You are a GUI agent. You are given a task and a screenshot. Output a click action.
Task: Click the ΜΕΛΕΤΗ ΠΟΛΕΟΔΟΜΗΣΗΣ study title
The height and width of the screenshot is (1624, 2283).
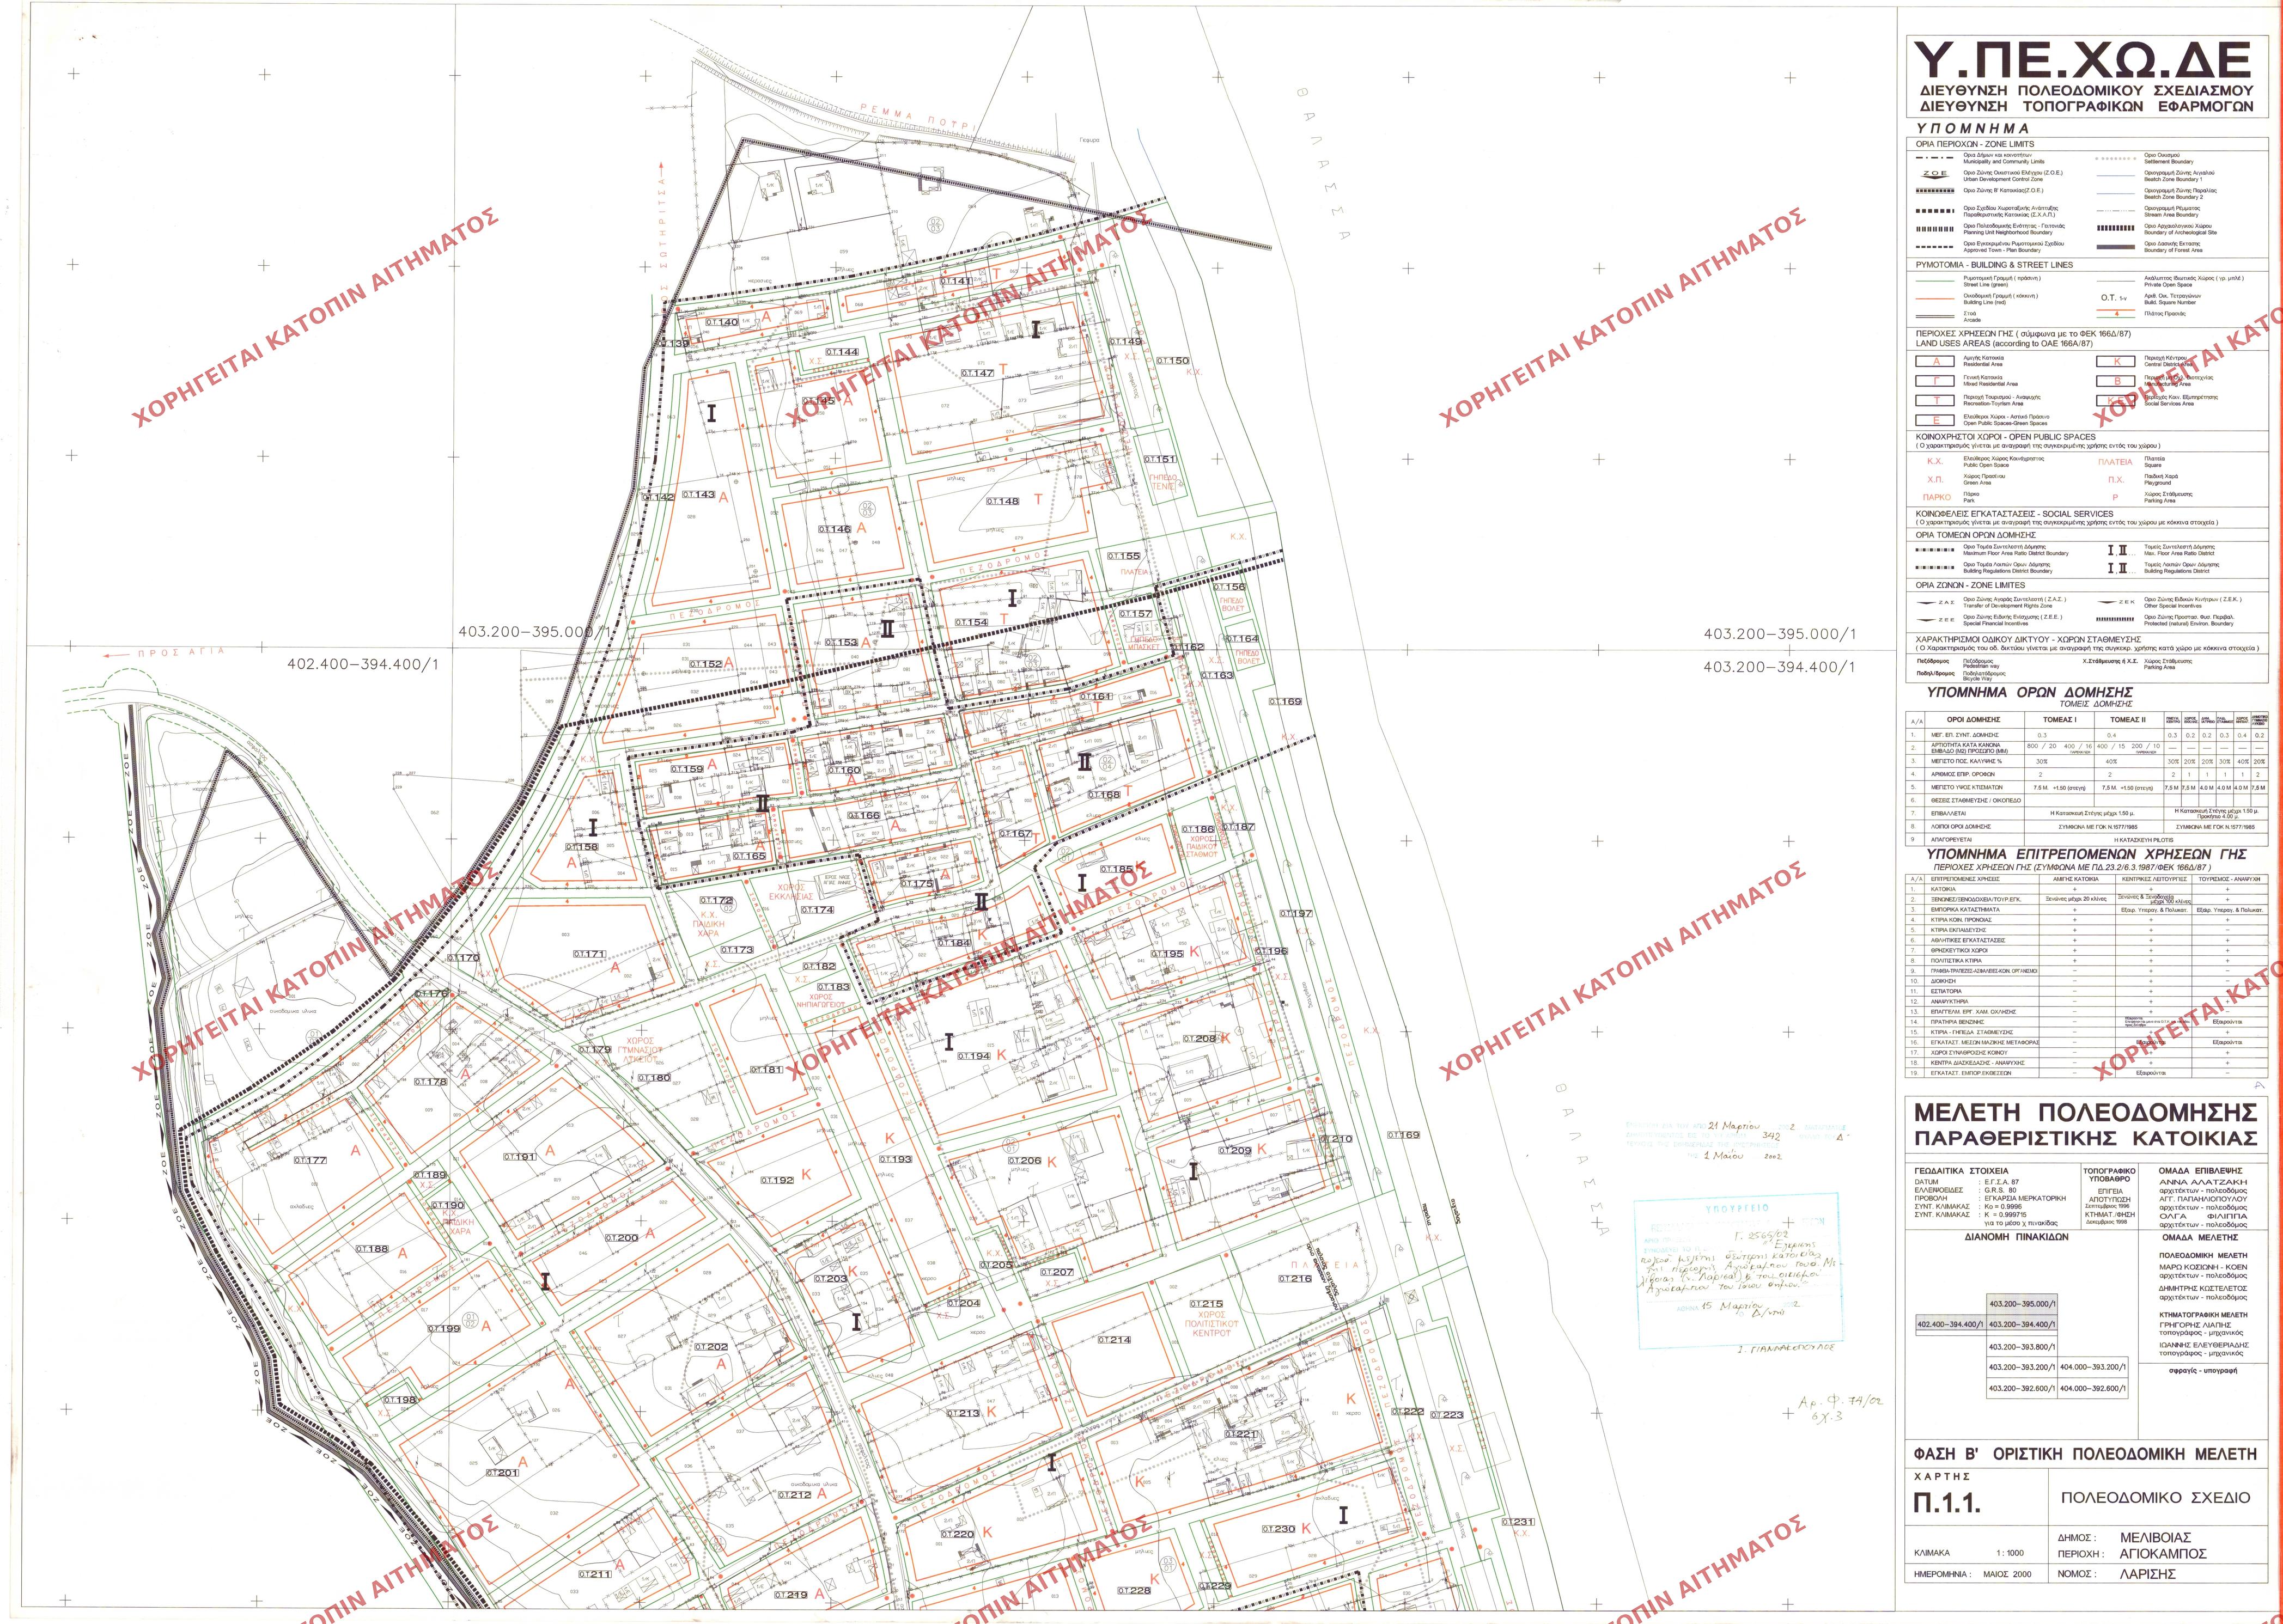coord(2085,1113)
